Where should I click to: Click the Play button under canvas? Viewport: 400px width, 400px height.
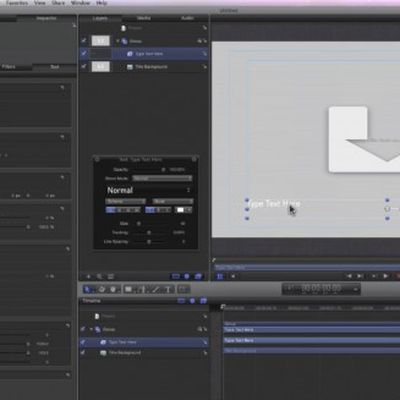386,276
